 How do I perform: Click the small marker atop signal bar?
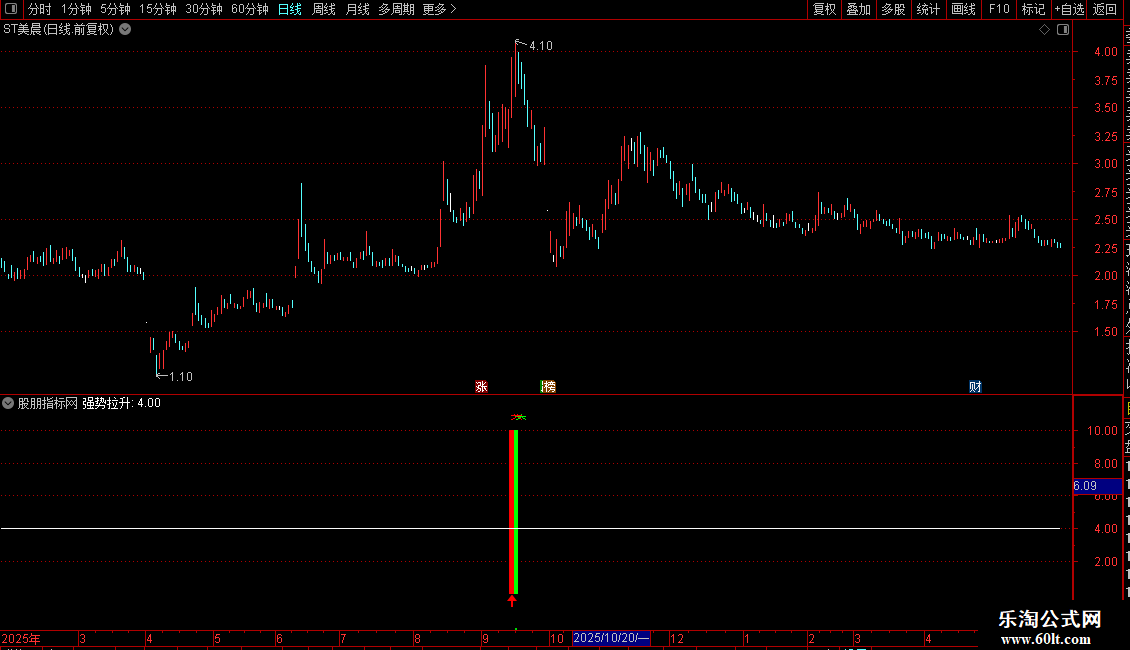(518, 417)
